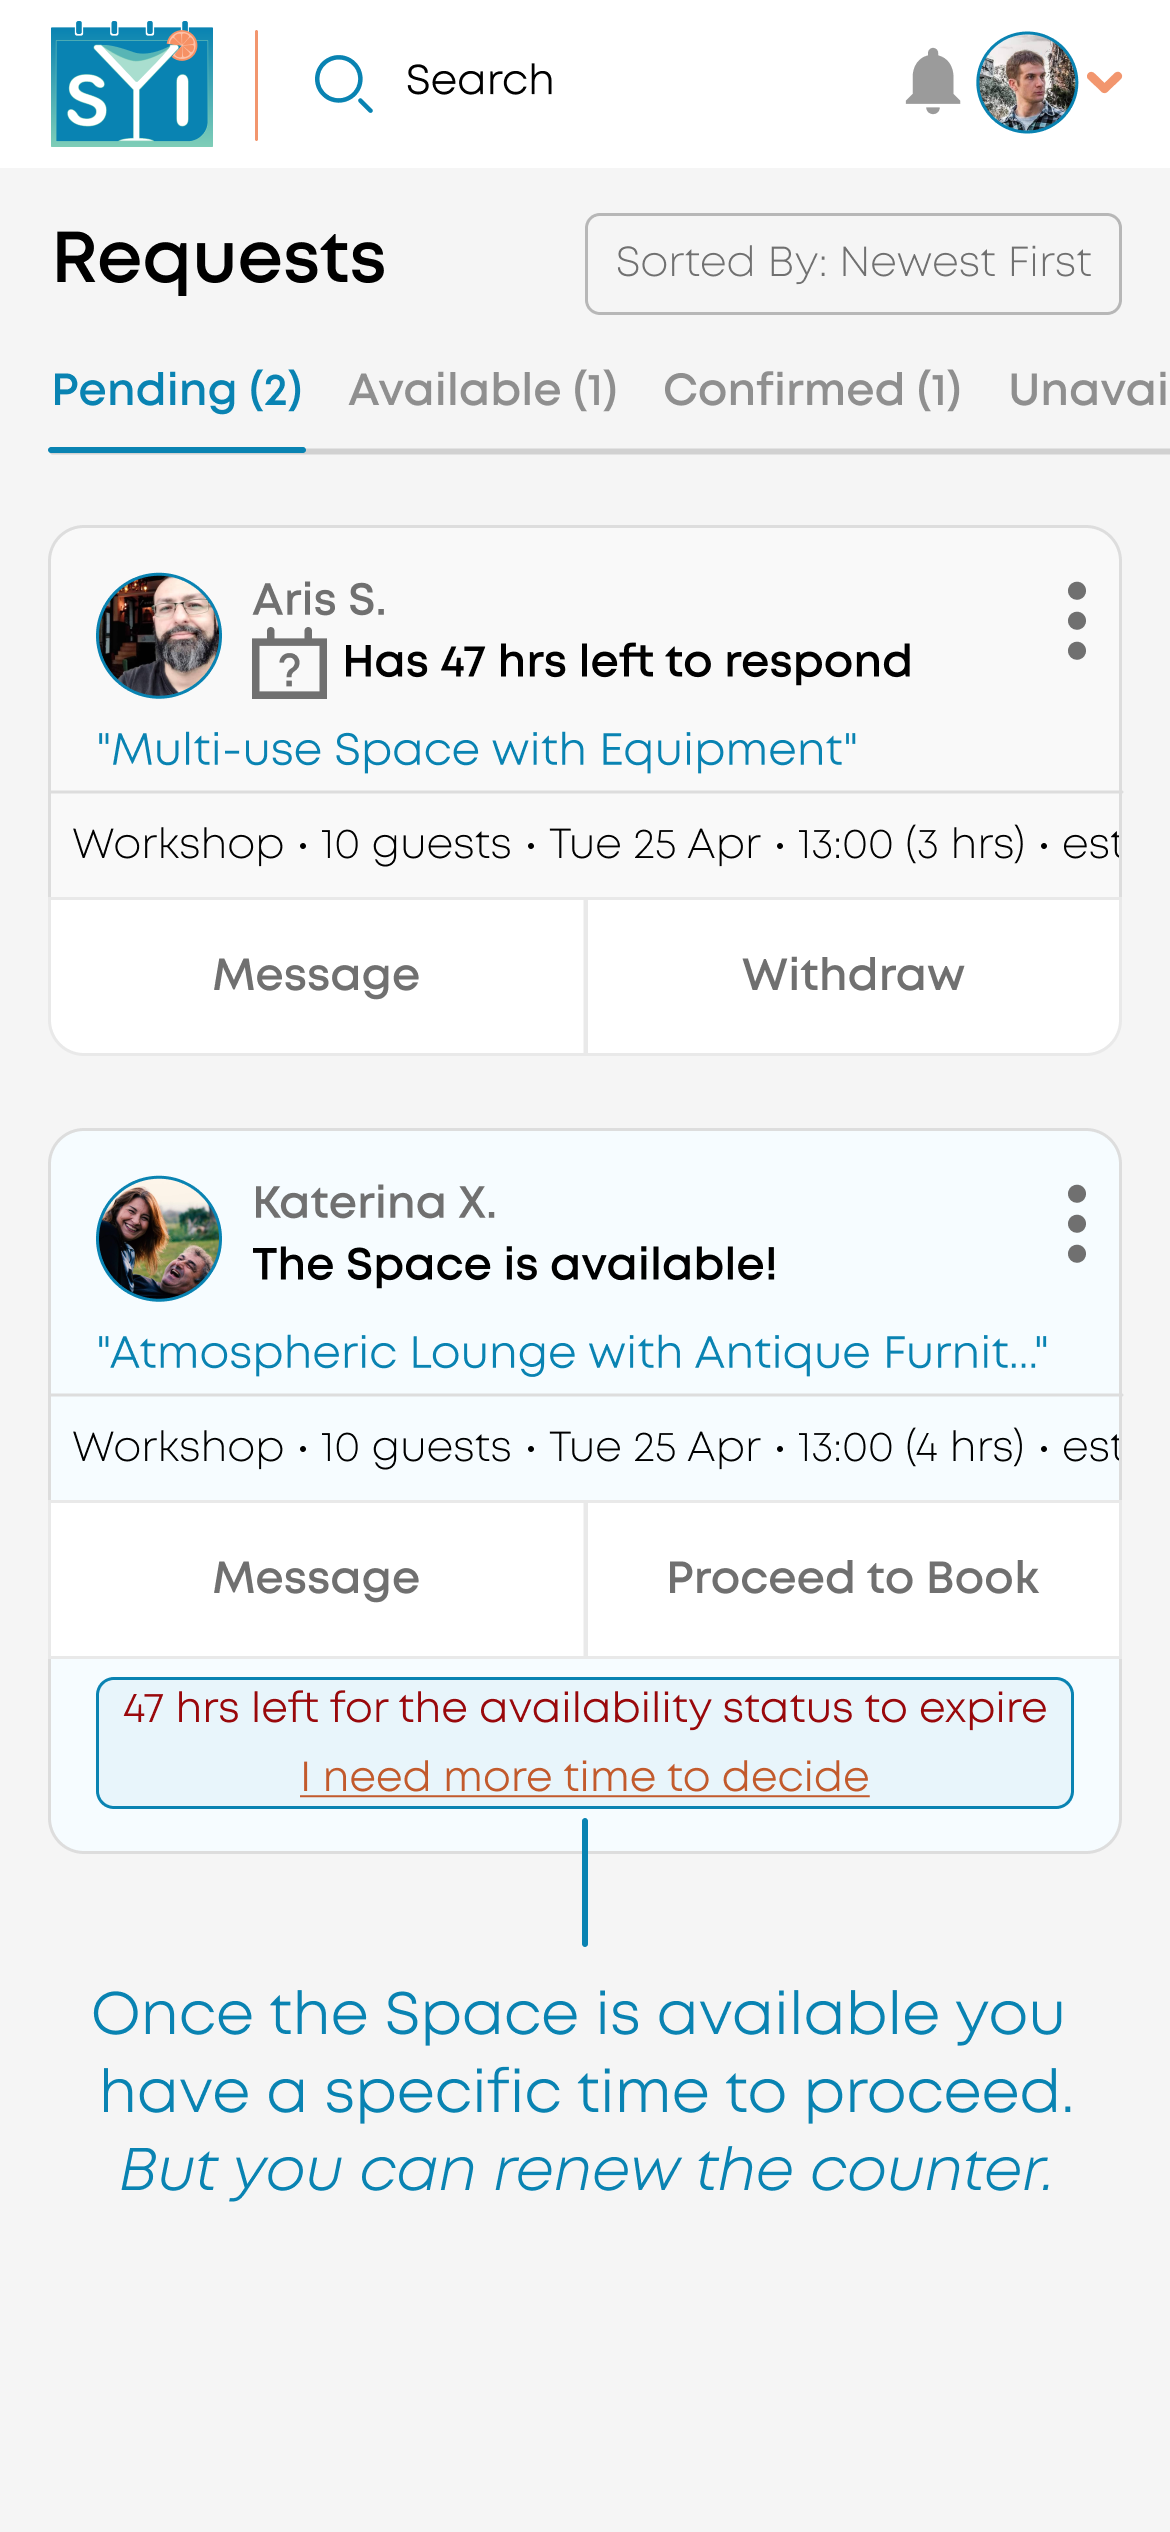Click Withdraw on Aris S. request
Image resolution: width=1170 pixels, height=2532 pixels.
click(x=853, y=975)
